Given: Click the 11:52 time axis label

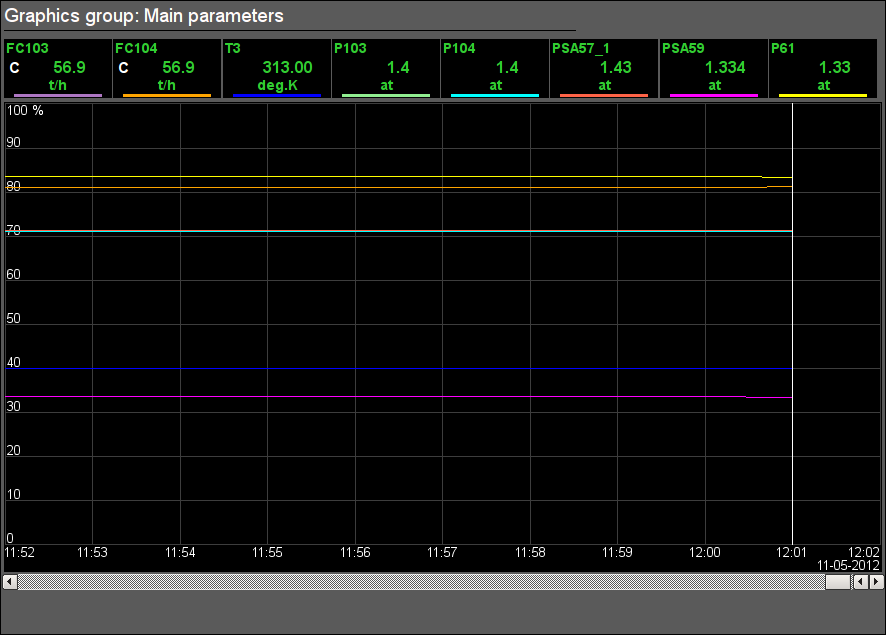Looking at the screenshot, I should (20, 552).
